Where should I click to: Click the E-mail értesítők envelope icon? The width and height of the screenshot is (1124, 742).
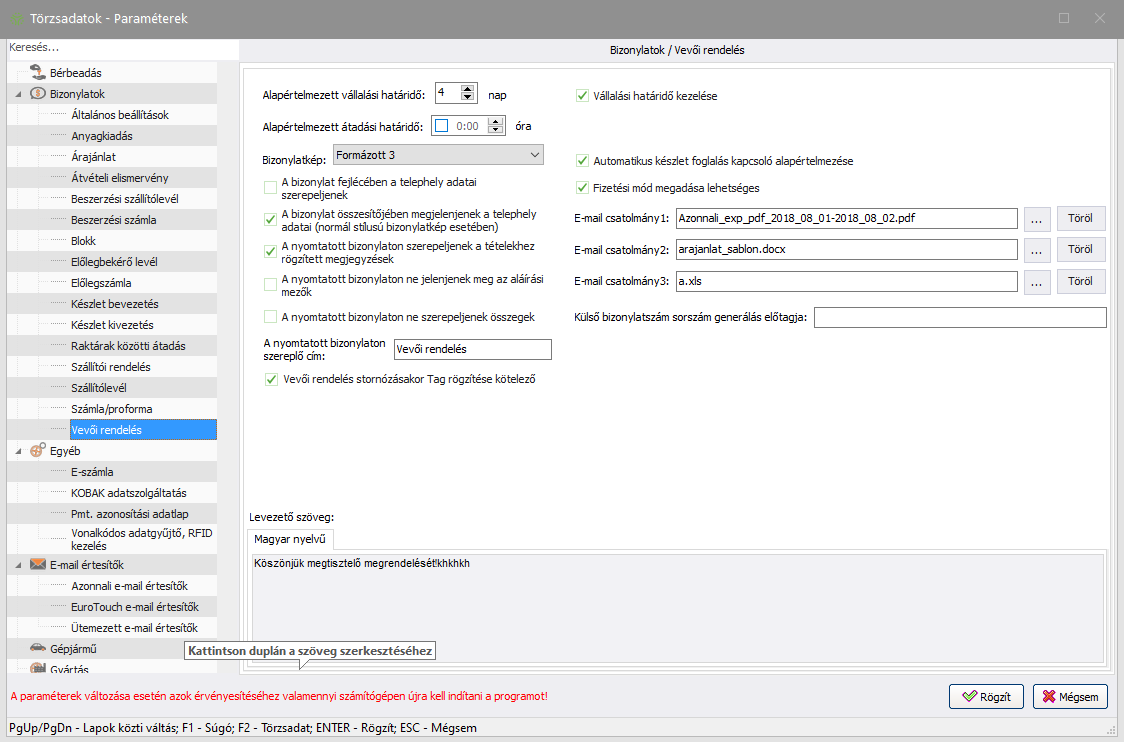coord(38,565)
